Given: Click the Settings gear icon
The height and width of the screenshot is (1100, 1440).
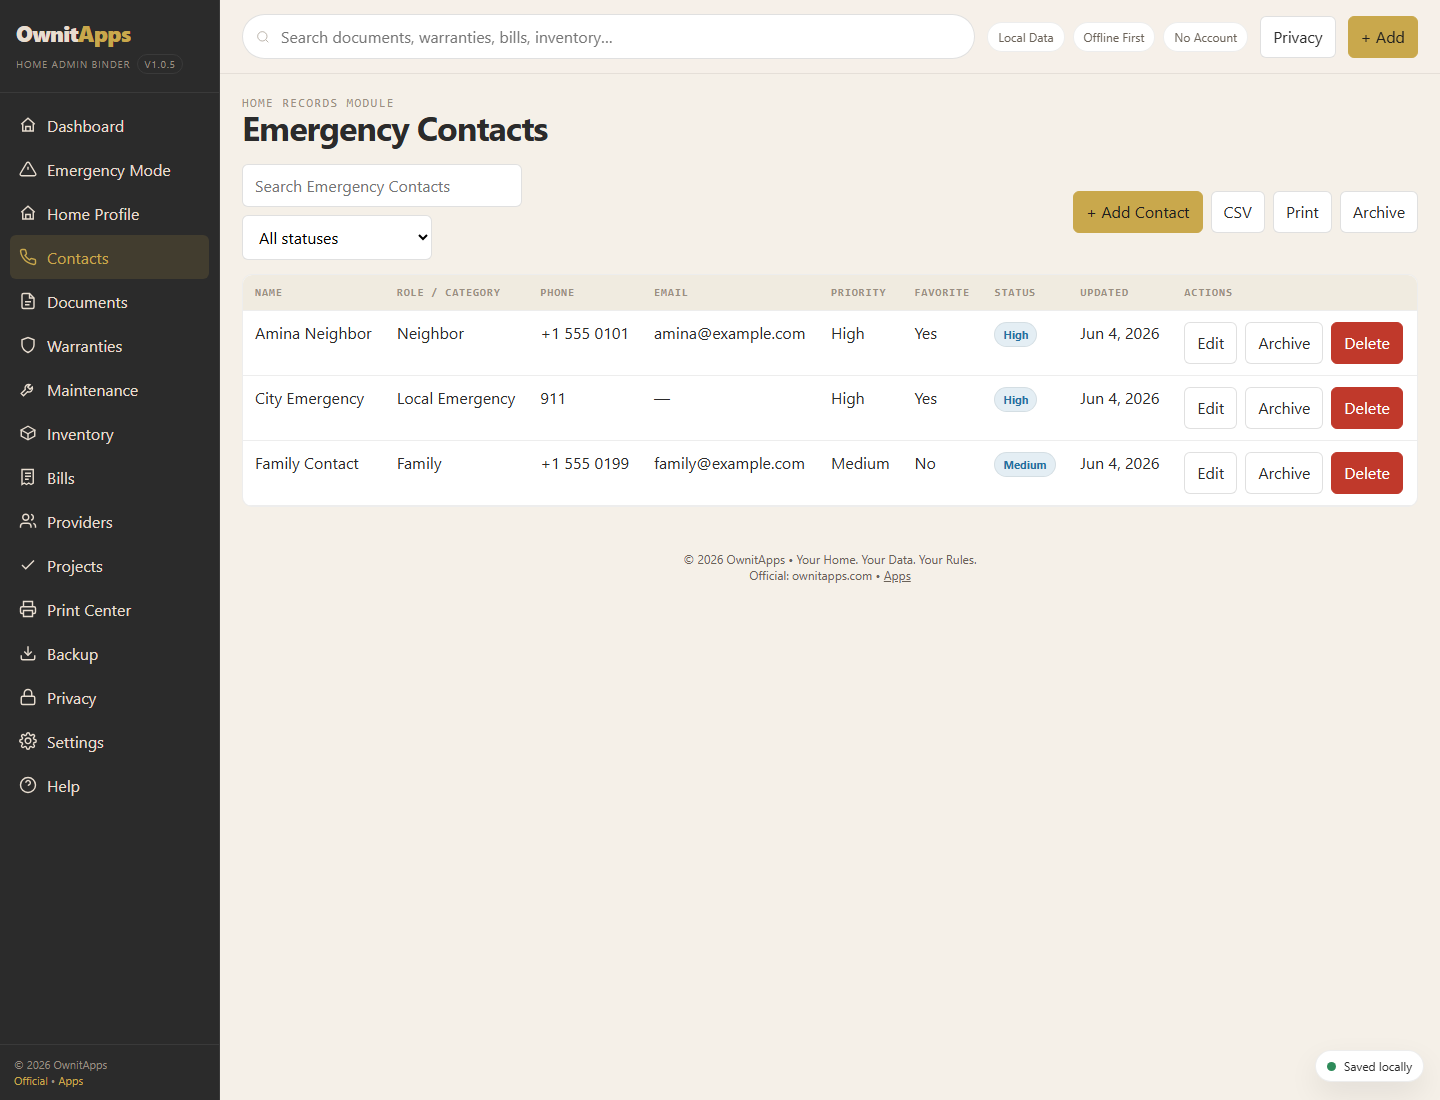Looking at the screenshot, I should [28, 742].
